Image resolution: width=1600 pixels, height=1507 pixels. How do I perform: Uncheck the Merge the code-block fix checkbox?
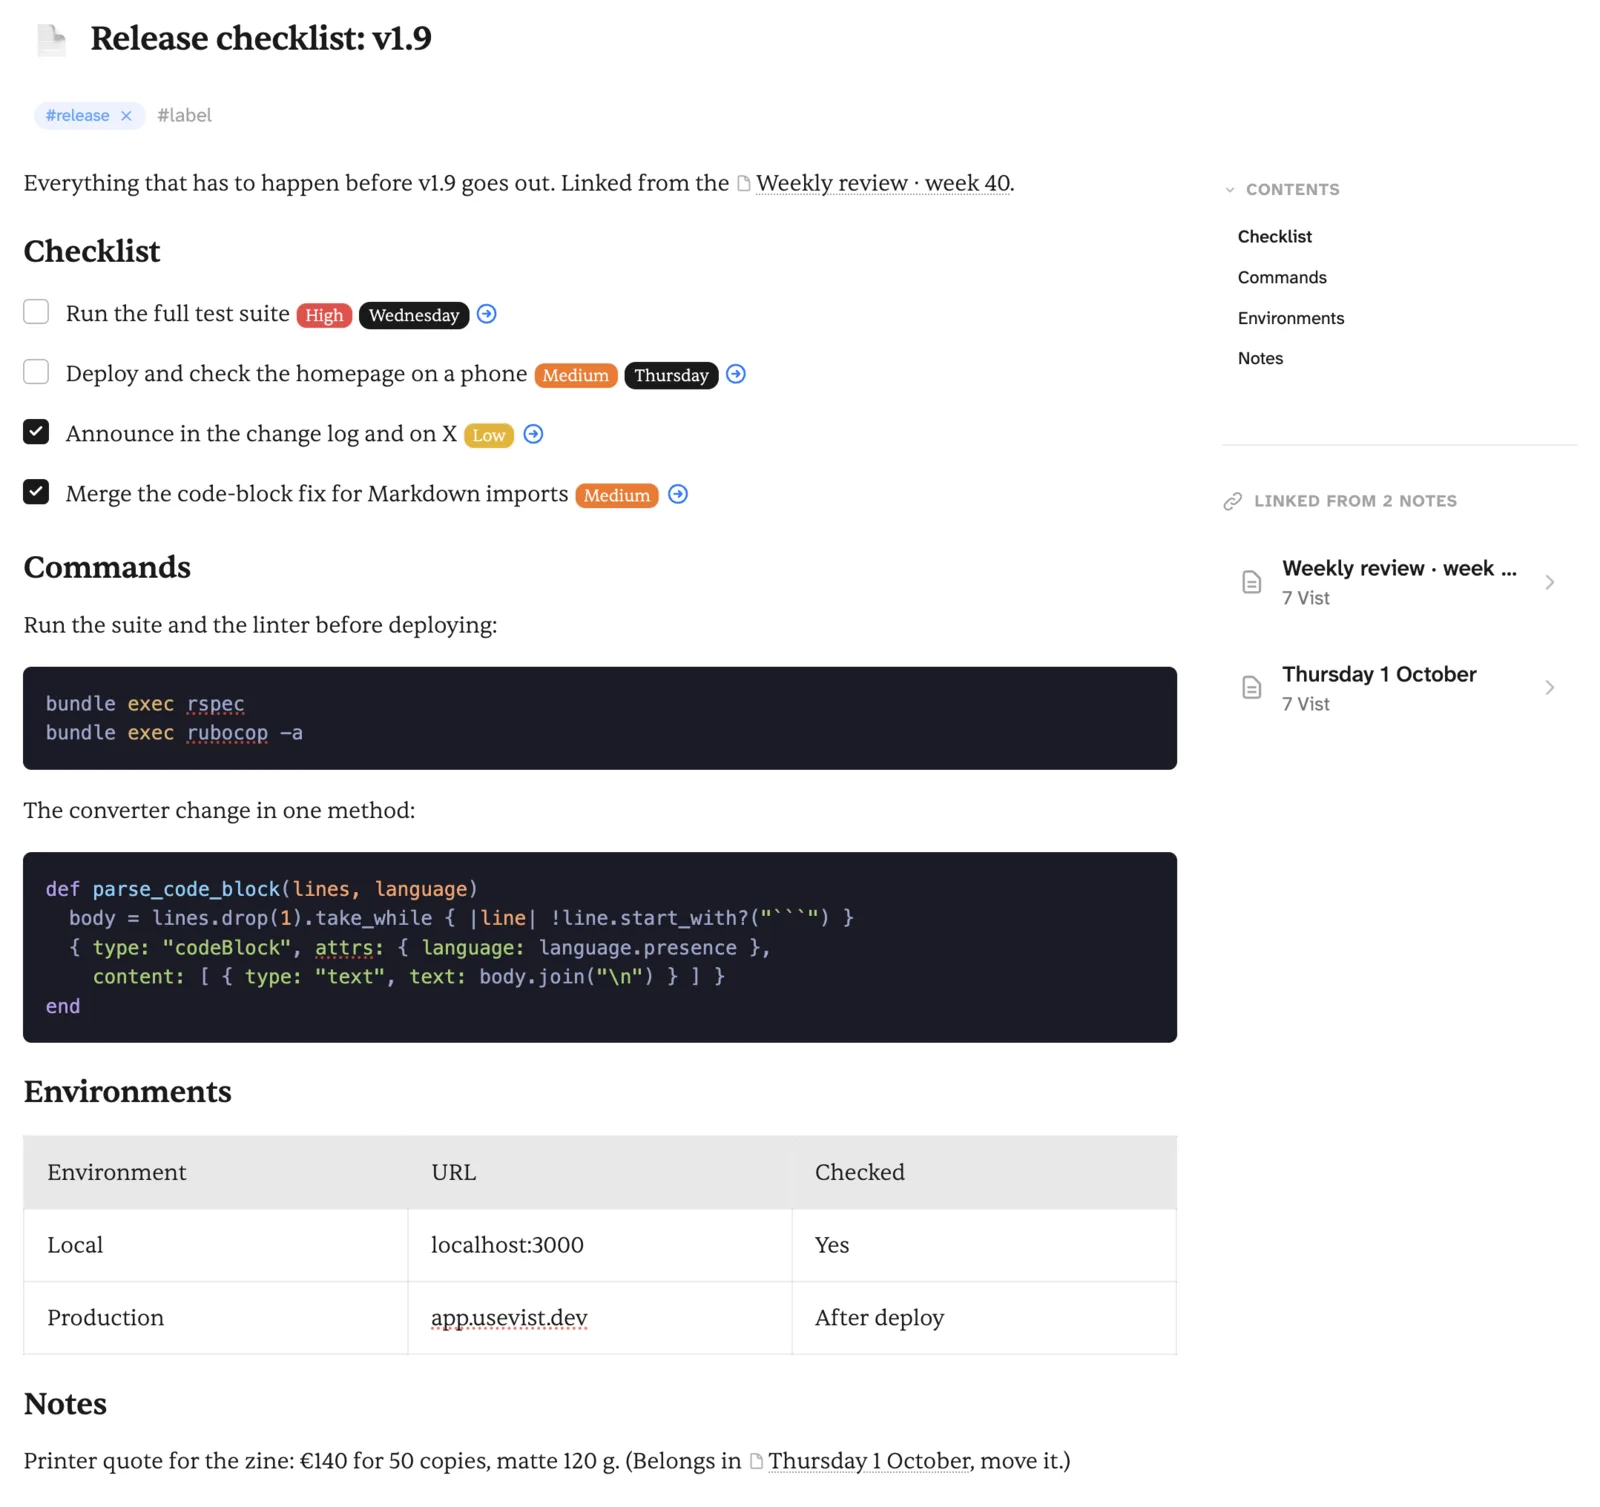(36, 492)
